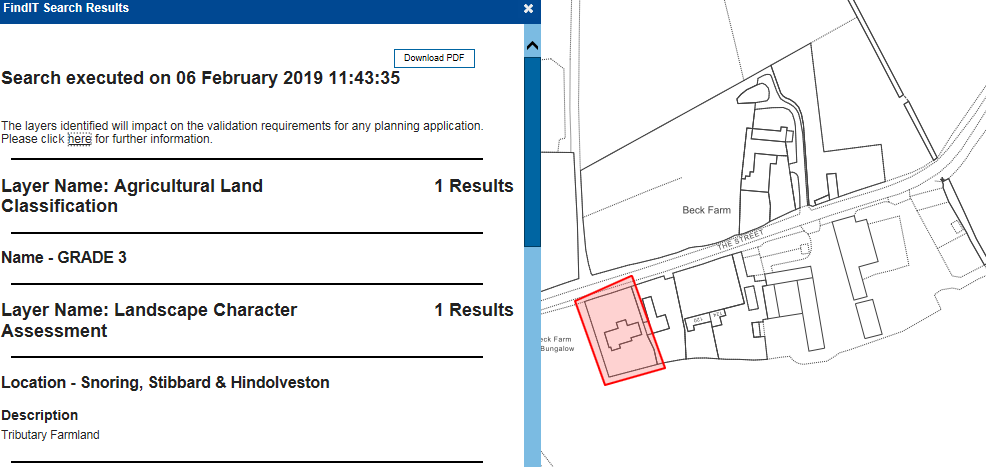This screenshot has height=467, width=986.
Task: Click the Snoring, Stibbard & Hindolveston location
Action: click(165, 382)
